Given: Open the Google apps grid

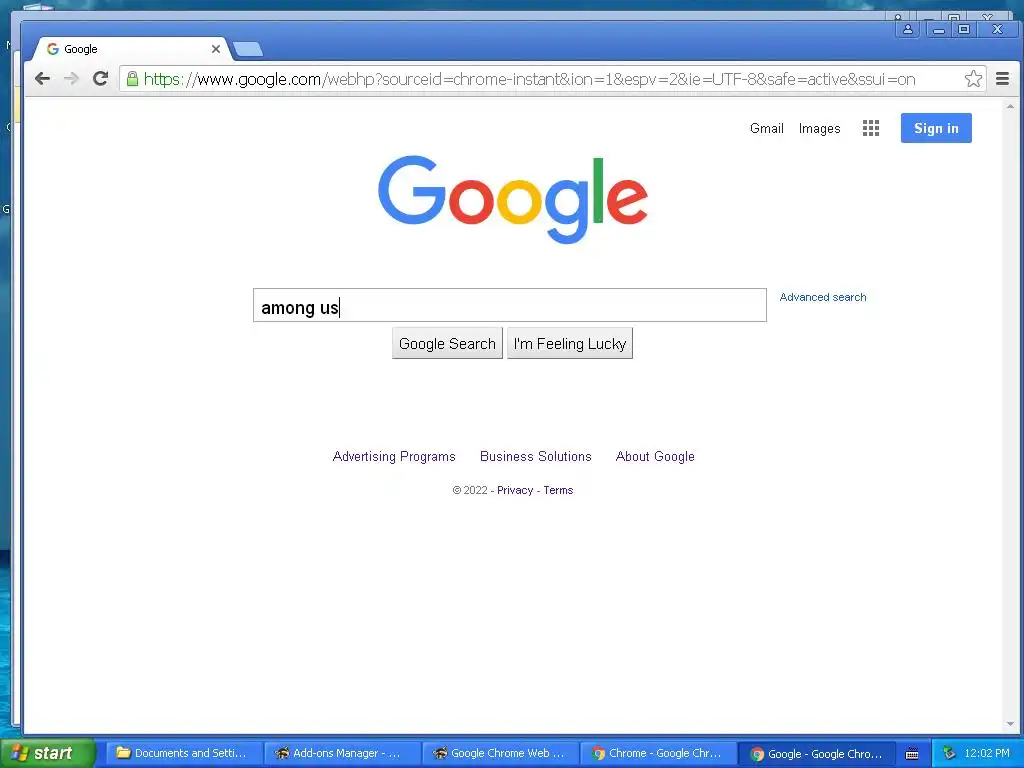Looking at the screenshot, I should 871,128.
